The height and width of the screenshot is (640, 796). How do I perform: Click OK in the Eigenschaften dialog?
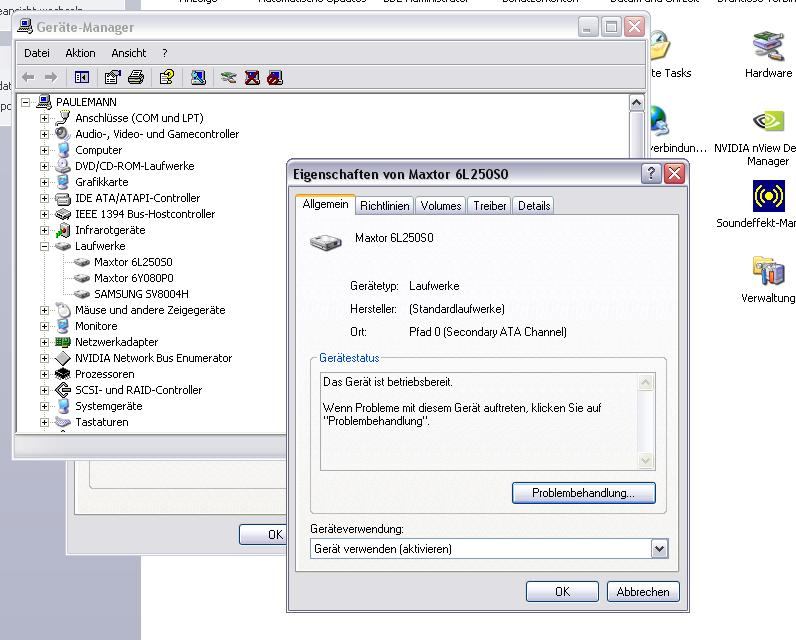click(562, 592)
